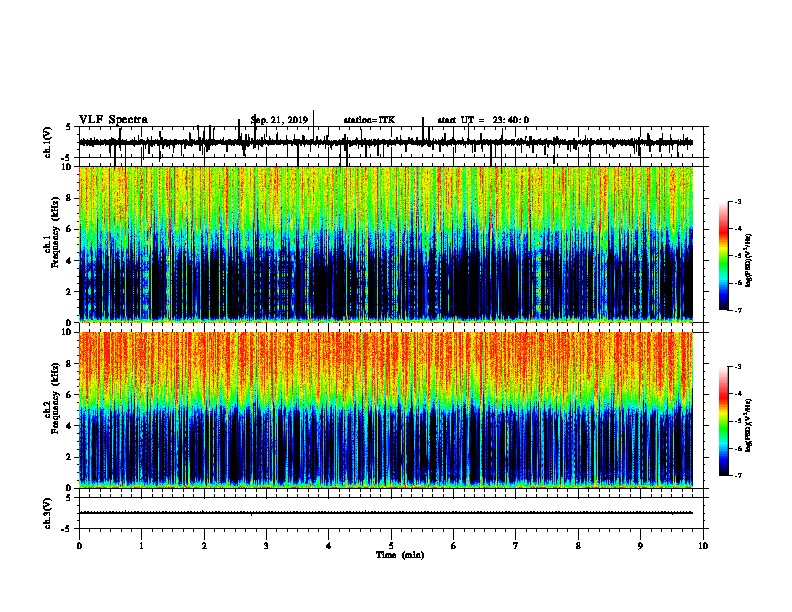This screenshot has width=792, height=612.
Task: Click the ch.2 spectrogram panel
Action: 386,410
